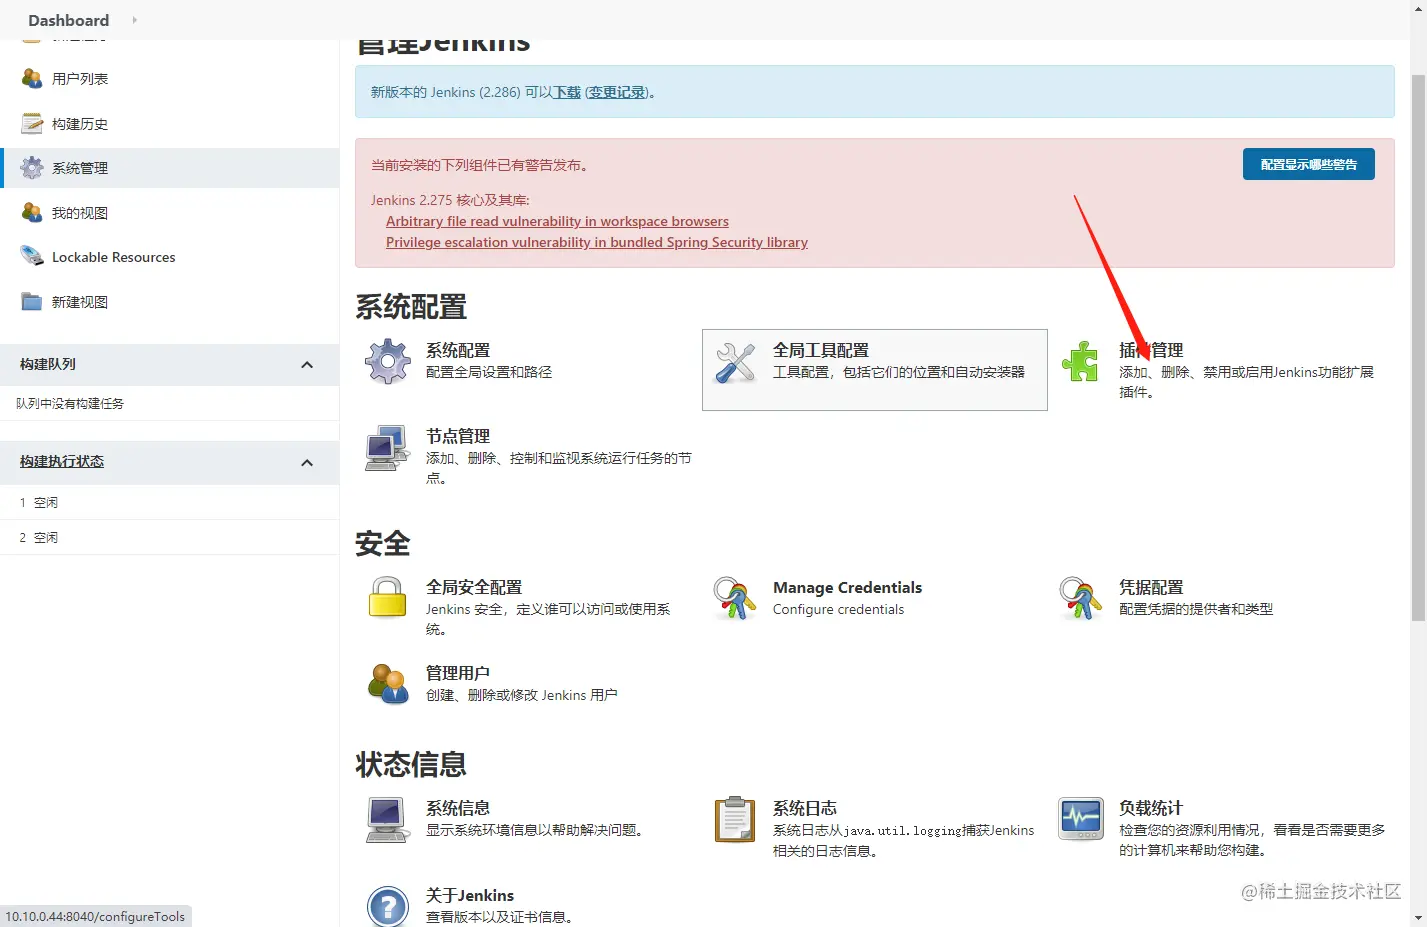Click the 管理用户 people icon

(388, 684)
